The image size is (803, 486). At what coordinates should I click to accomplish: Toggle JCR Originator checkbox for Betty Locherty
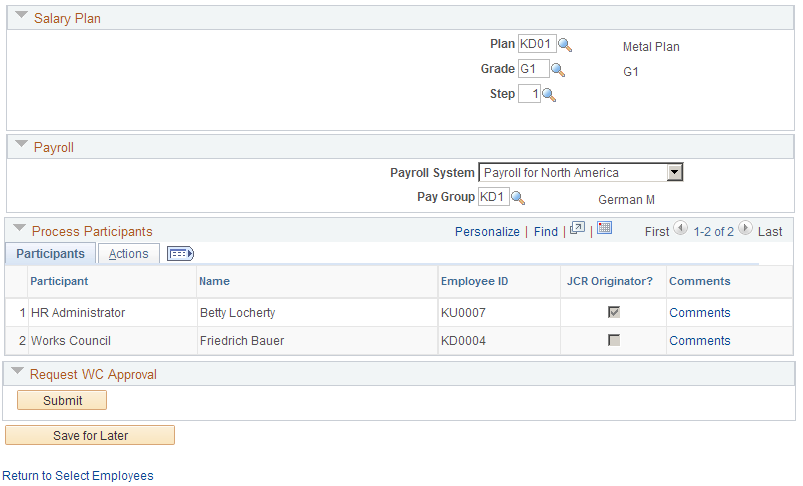tap(614, 312)
